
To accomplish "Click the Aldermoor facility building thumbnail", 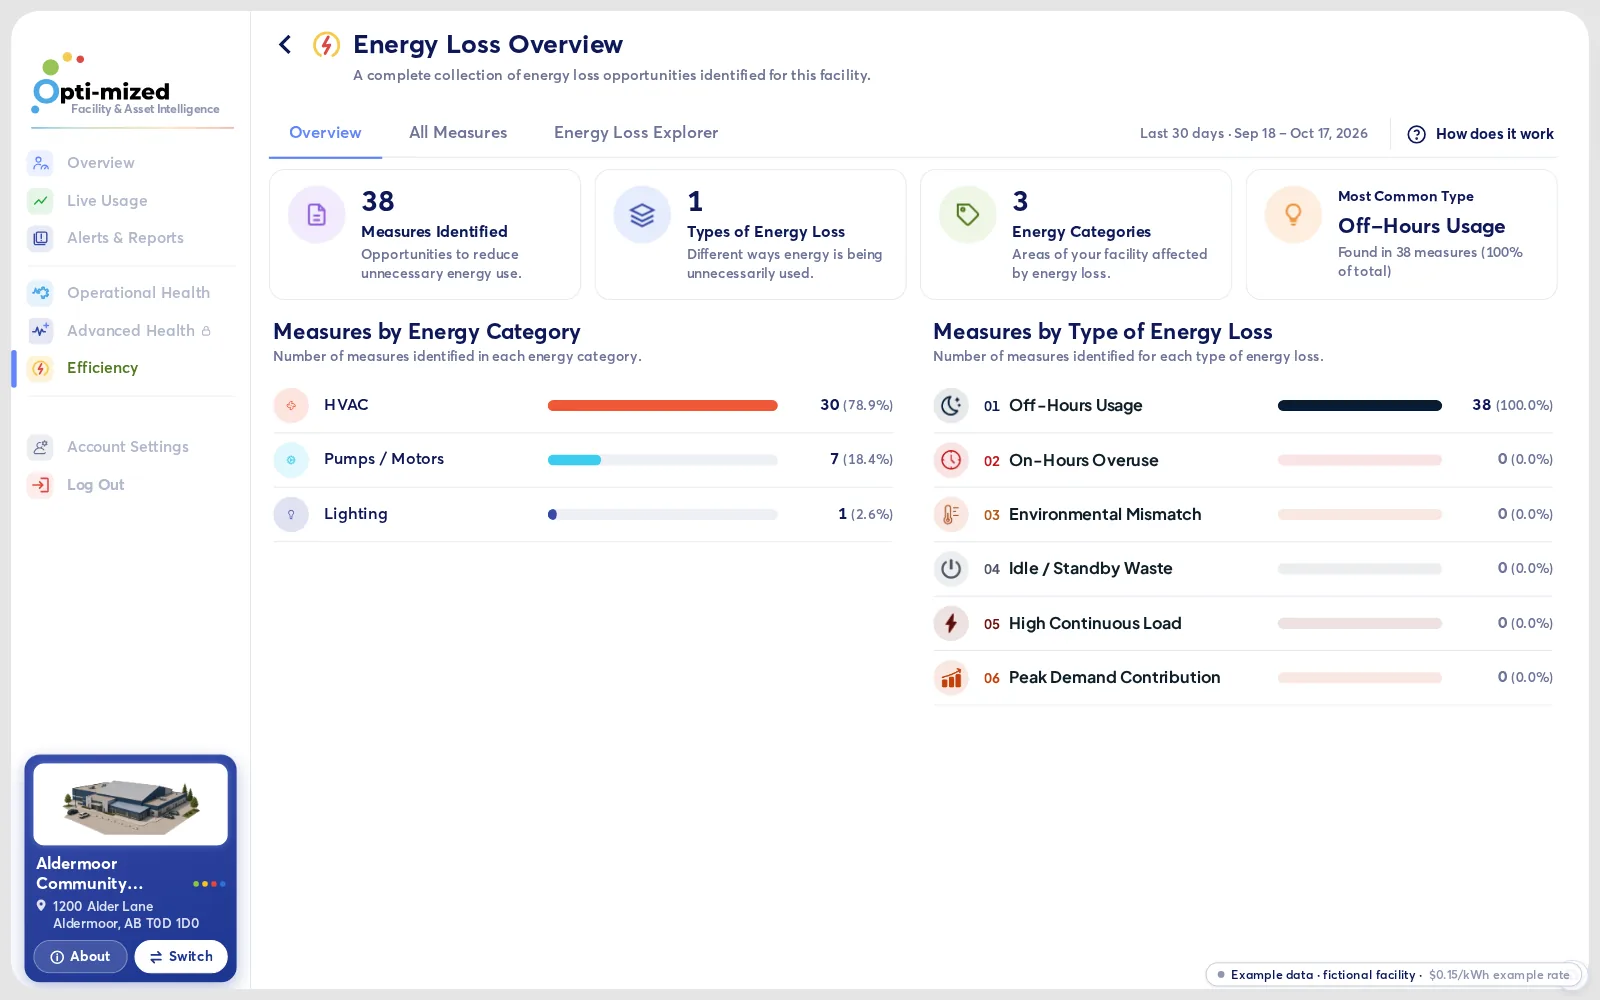I will pos(131,805).
